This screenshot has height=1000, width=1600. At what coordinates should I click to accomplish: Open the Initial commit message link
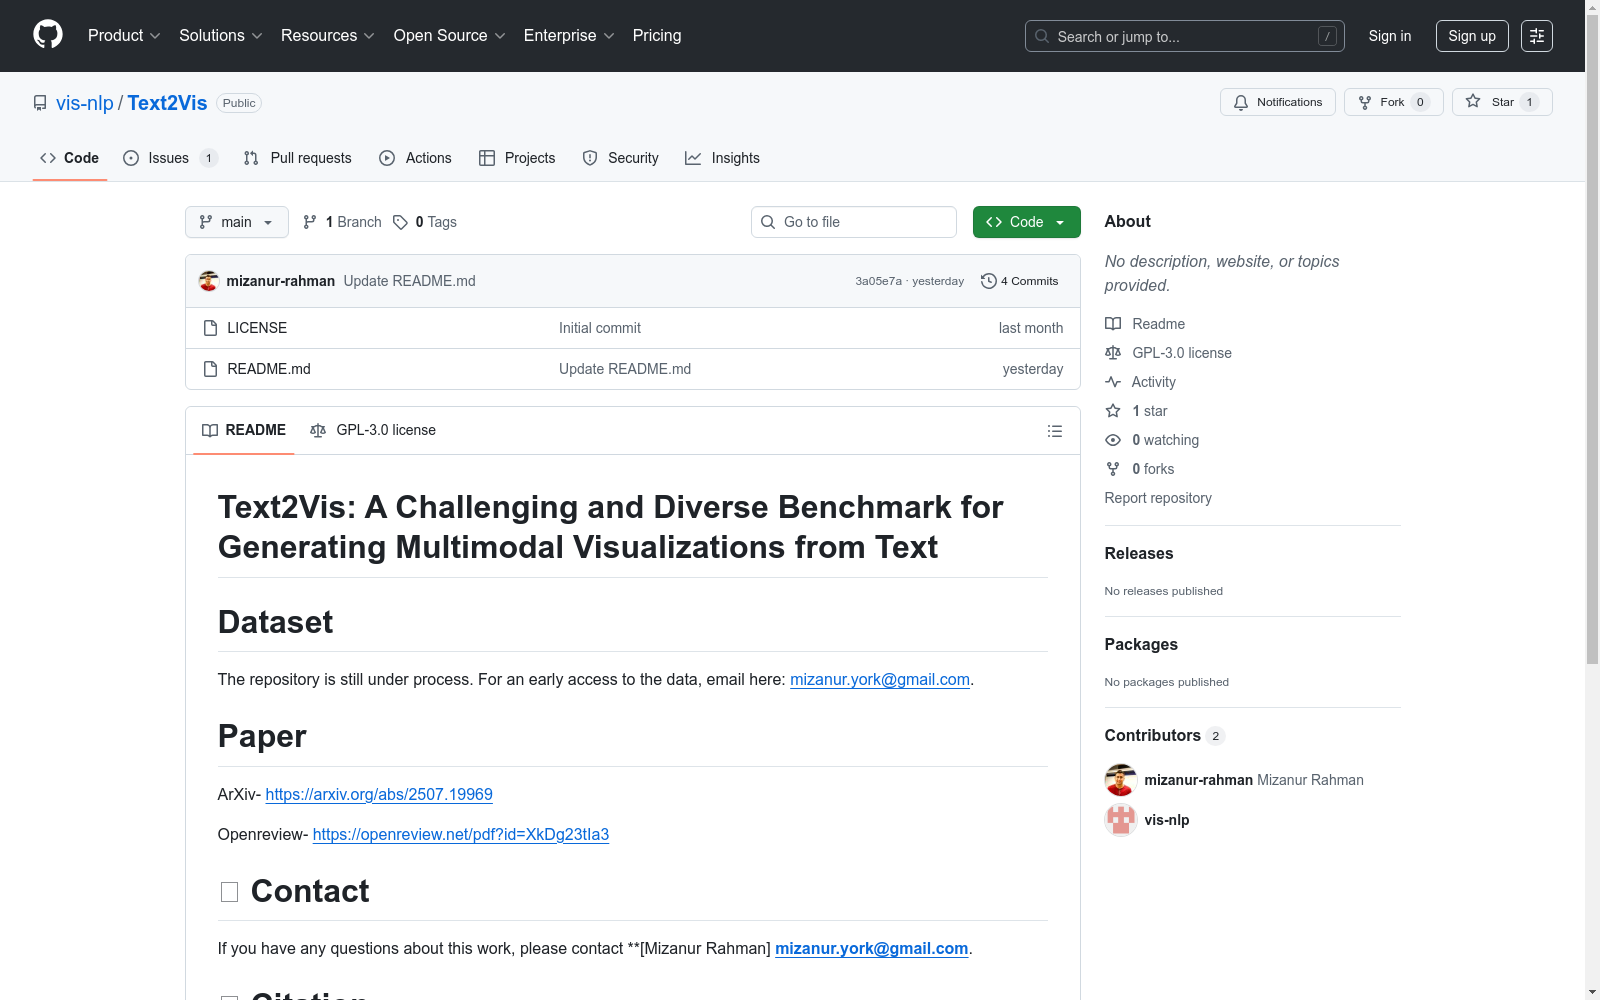(x=600, y=328)
